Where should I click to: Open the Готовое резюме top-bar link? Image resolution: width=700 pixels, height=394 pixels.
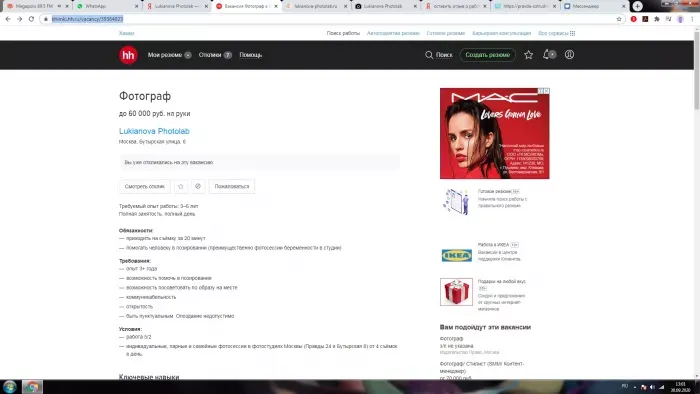coord(446,33)
